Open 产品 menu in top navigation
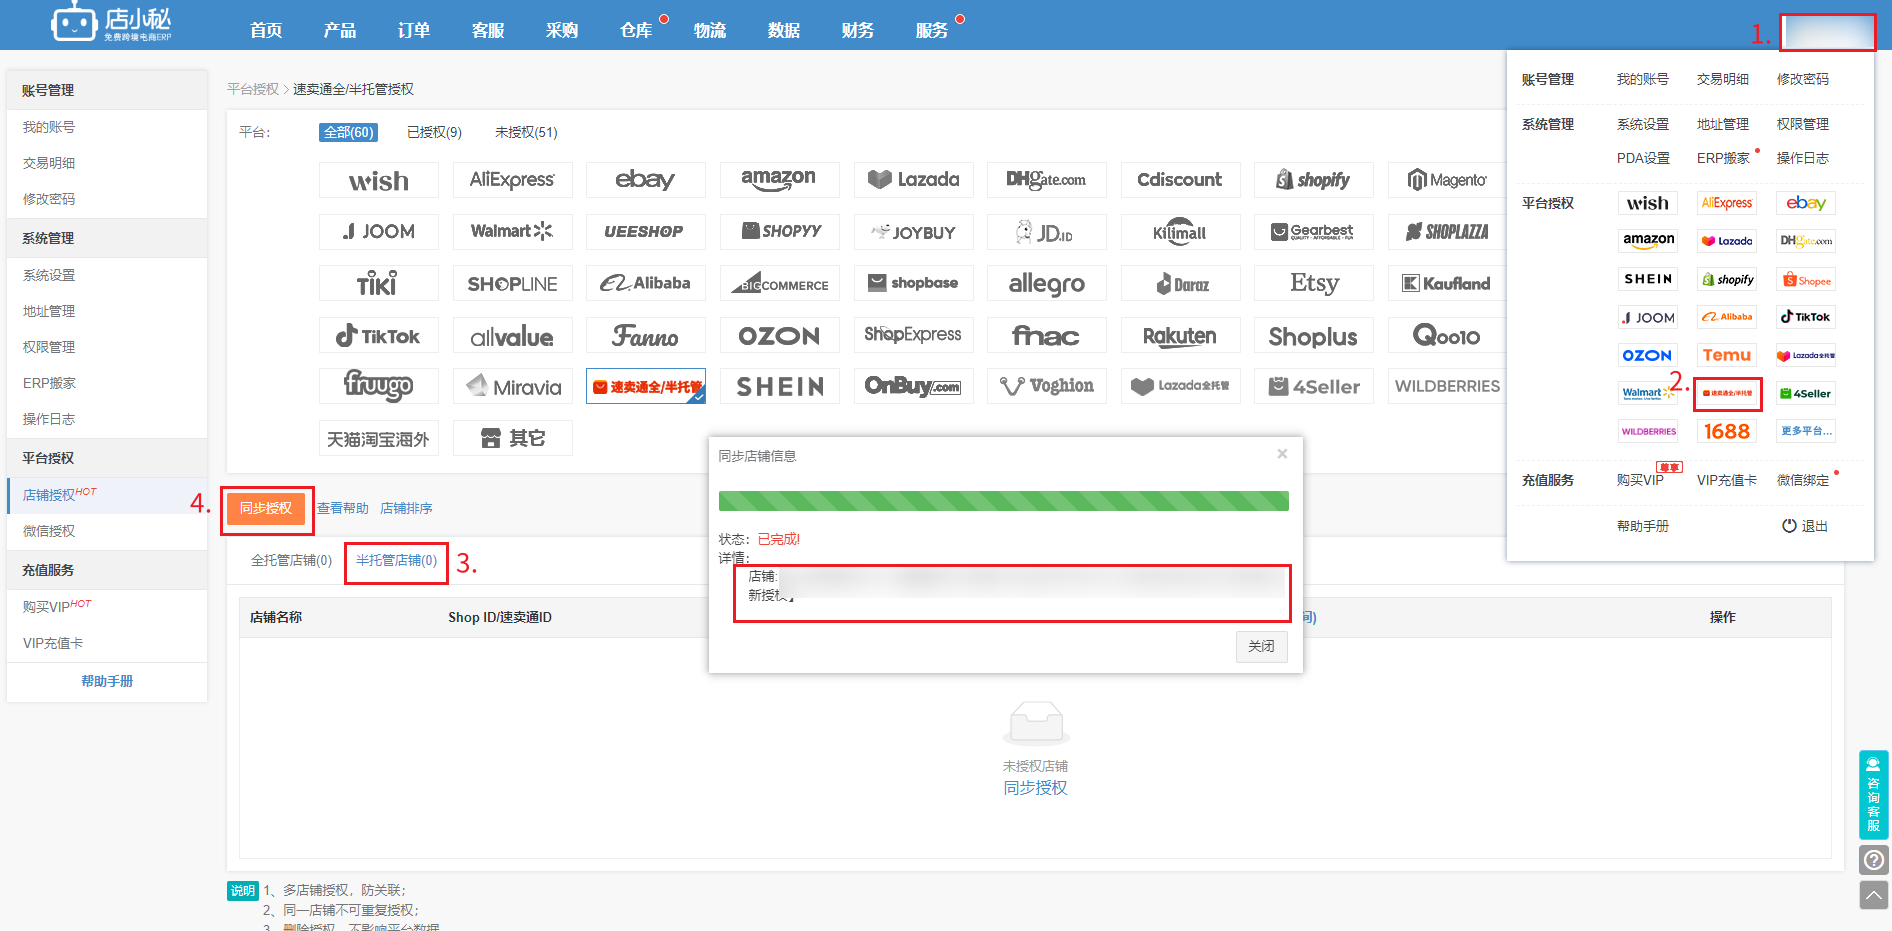 point(340,30)
